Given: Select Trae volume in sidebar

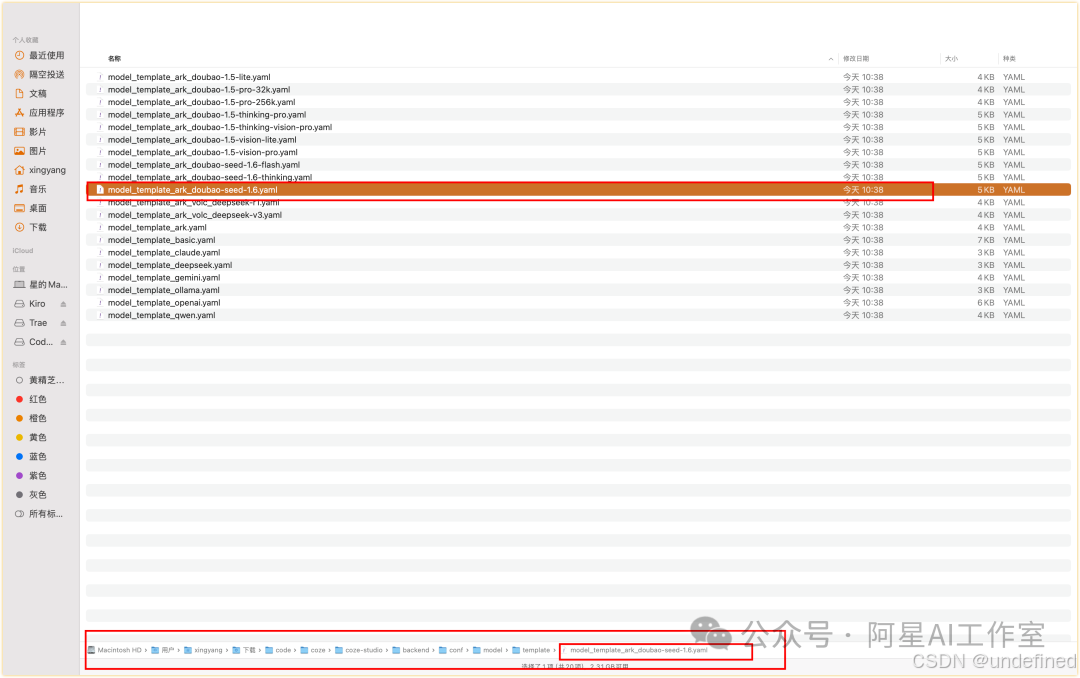Looking at the screenshot, I should pos(31,323).
